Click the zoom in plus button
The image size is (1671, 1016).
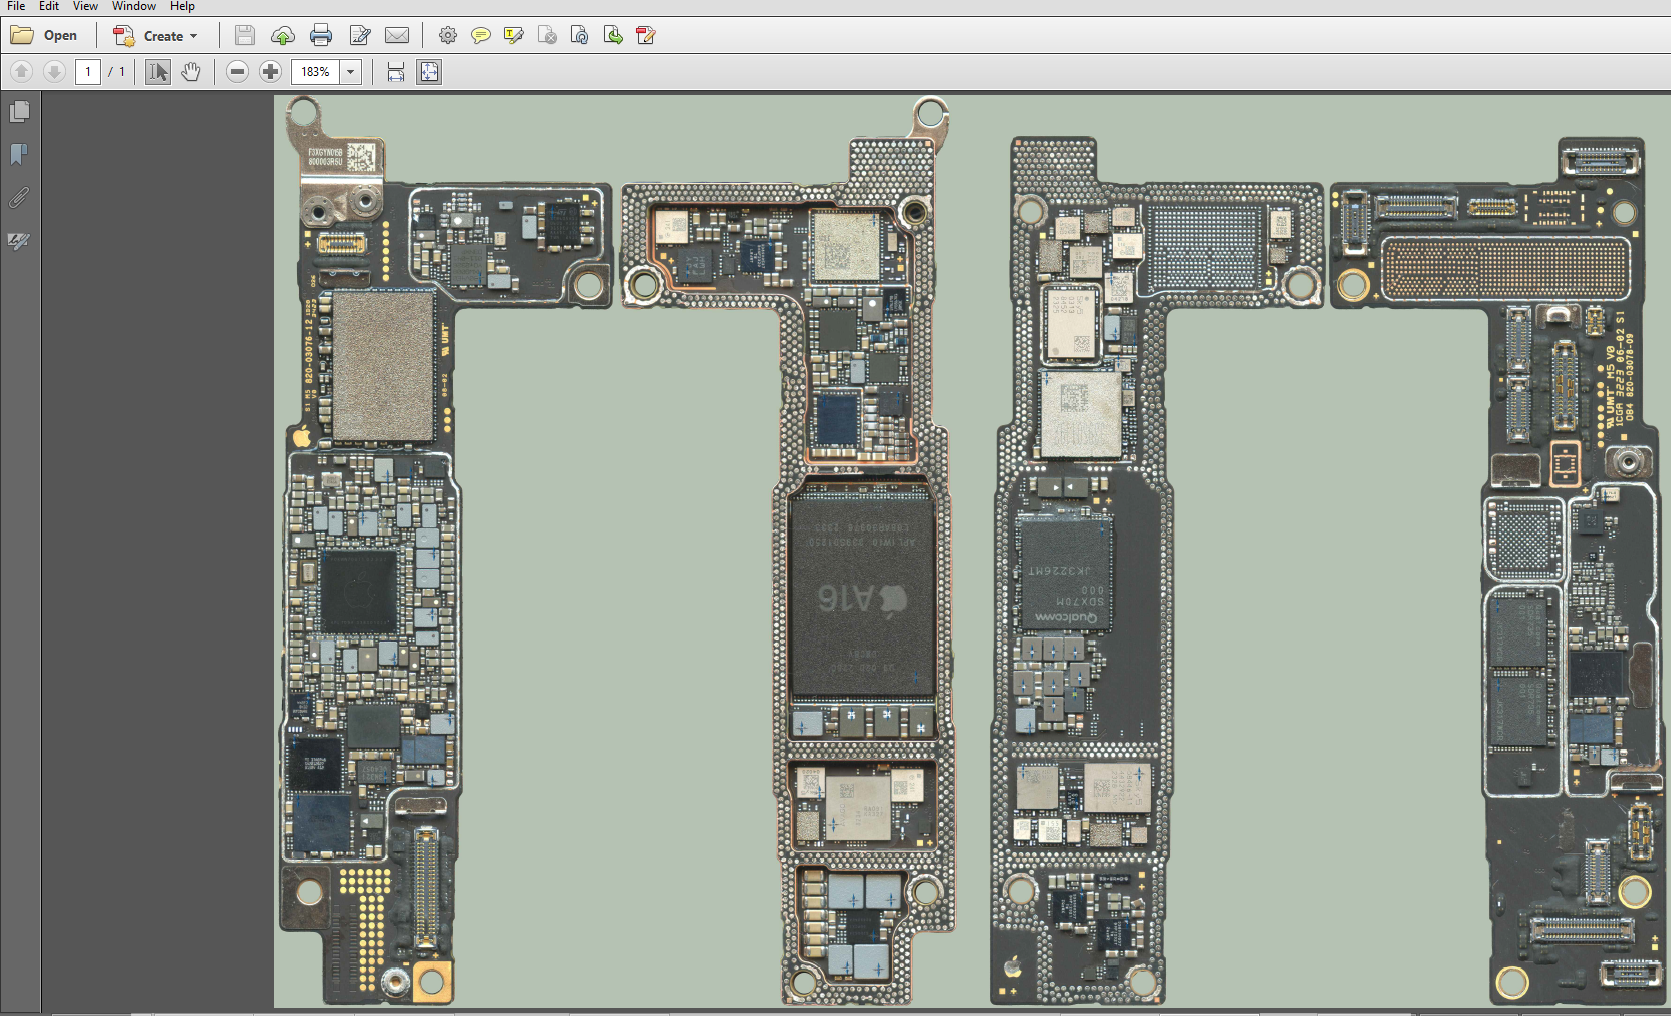coord(270,72)
